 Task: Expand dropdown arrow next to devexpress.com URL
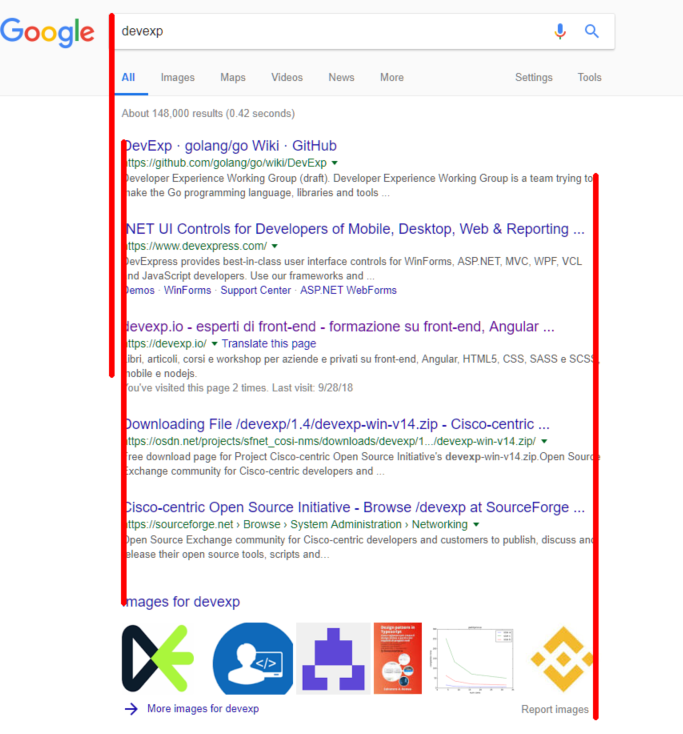(274, 246)
